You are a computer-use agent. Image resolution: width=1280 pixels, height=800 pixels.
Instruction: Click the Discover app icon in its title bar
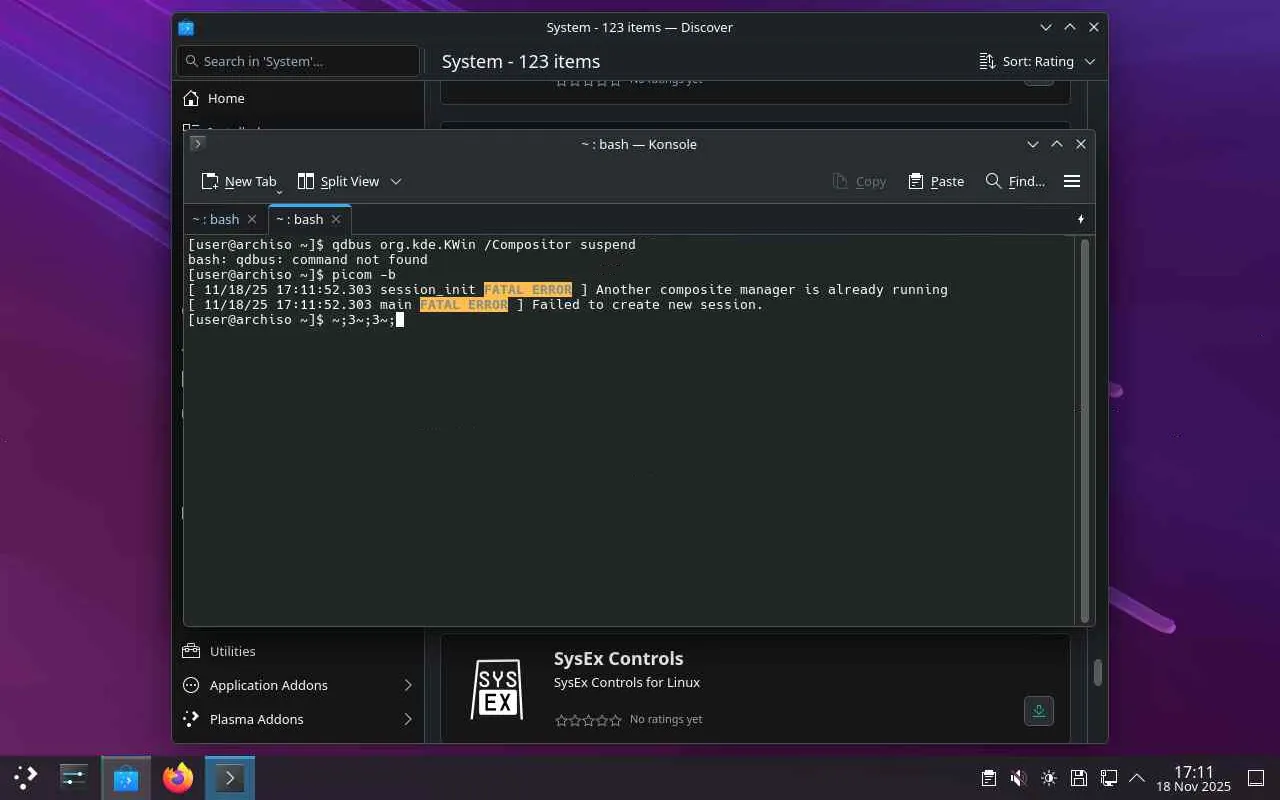pos(186,27)
